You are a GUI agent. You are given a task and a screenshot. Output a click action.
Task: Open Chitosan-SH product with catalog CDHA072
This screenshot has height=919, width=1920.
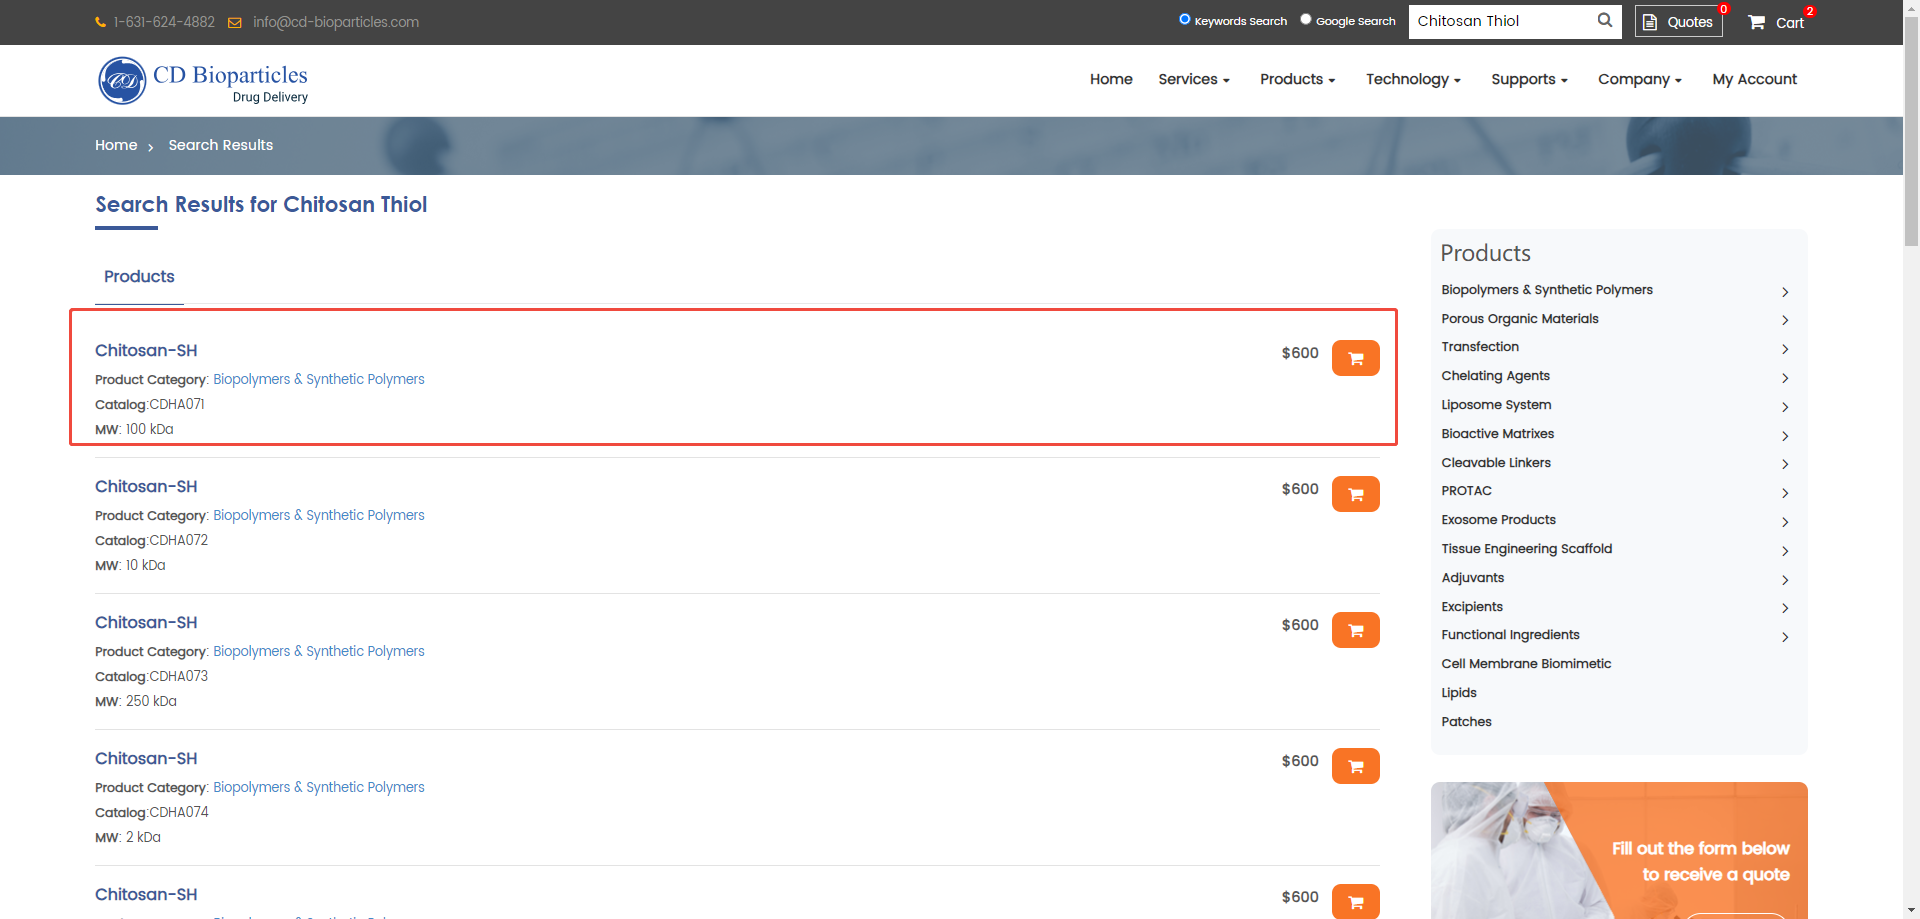click(146, 487)
